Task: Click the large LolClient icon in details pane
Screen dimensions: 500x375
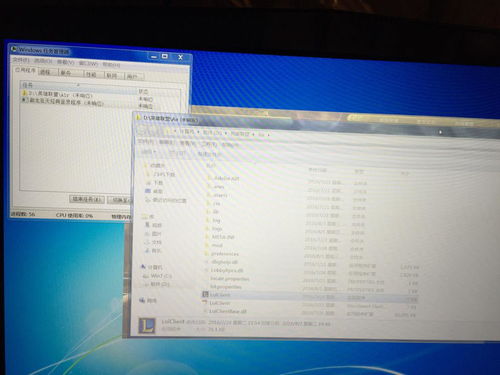Action: pyautogui.click(x=147, y=326)
